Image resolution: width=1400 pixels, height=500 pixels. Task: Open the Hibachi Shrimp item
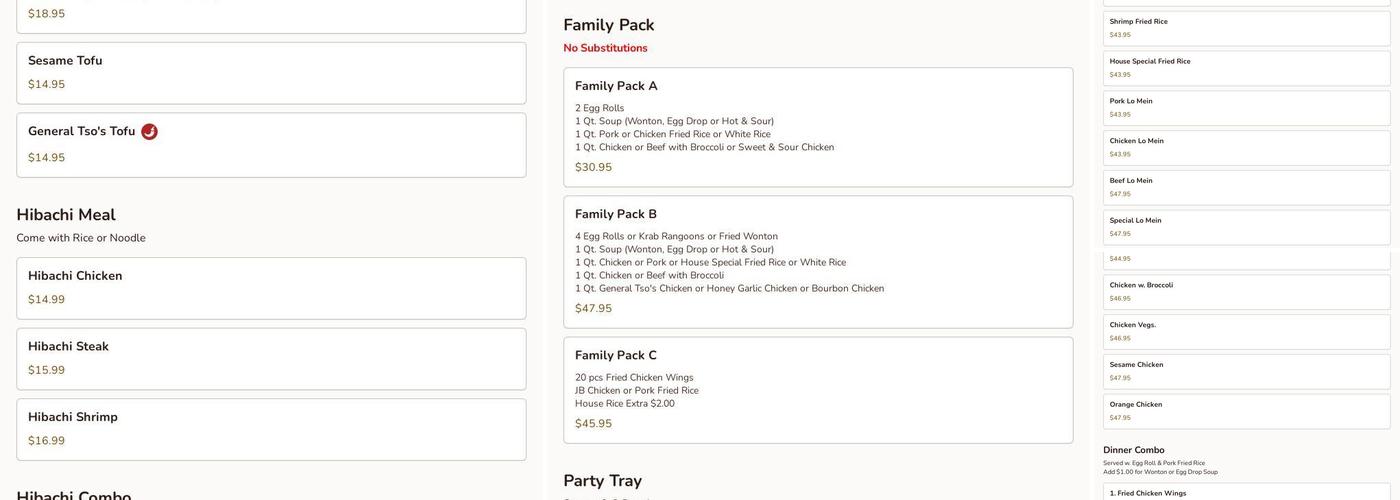coord(271,430)
